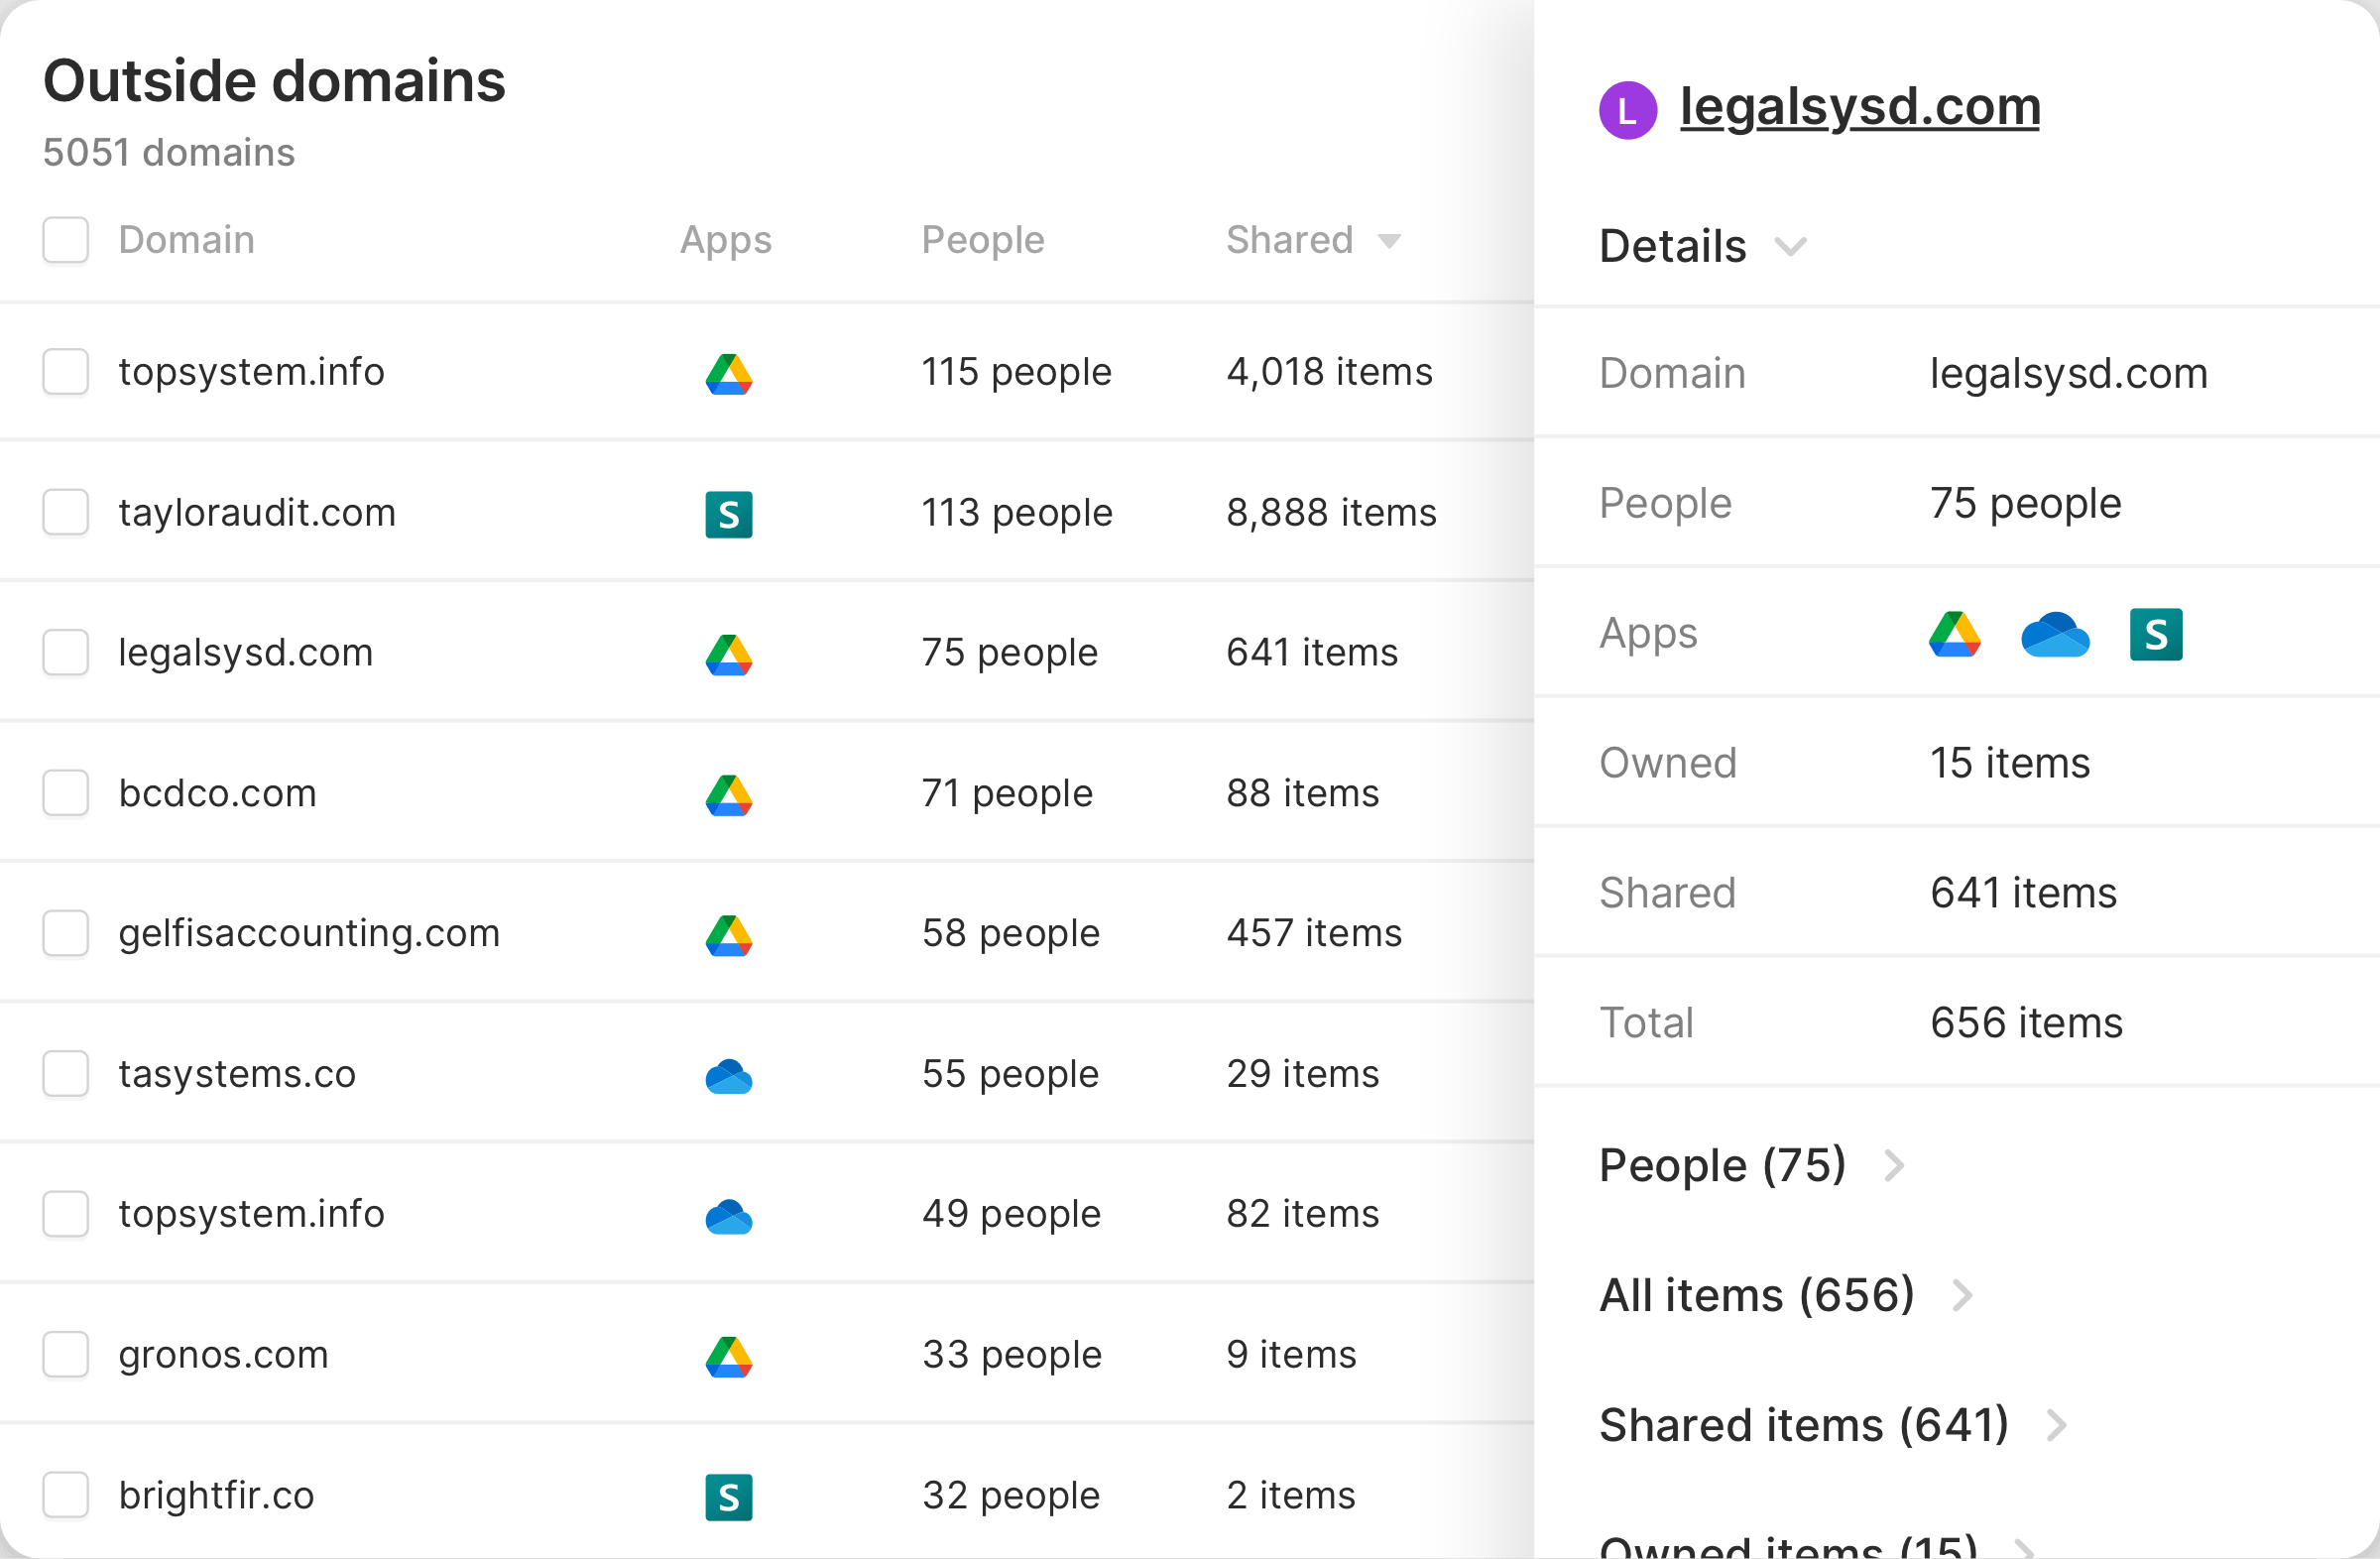
Task: Click the OneDrive icon beside tasystems.co
Action: 728,1075
